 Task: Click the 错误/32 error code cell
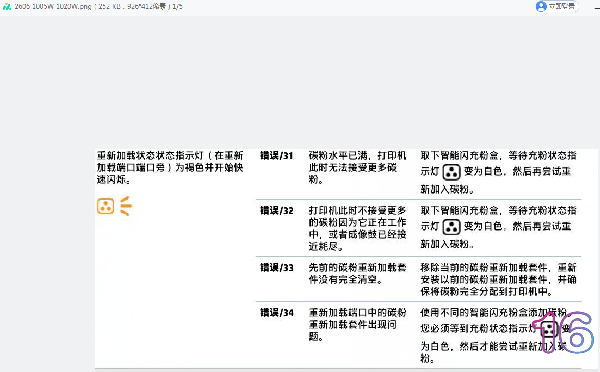pyautogui.click(x=277, y=211)
